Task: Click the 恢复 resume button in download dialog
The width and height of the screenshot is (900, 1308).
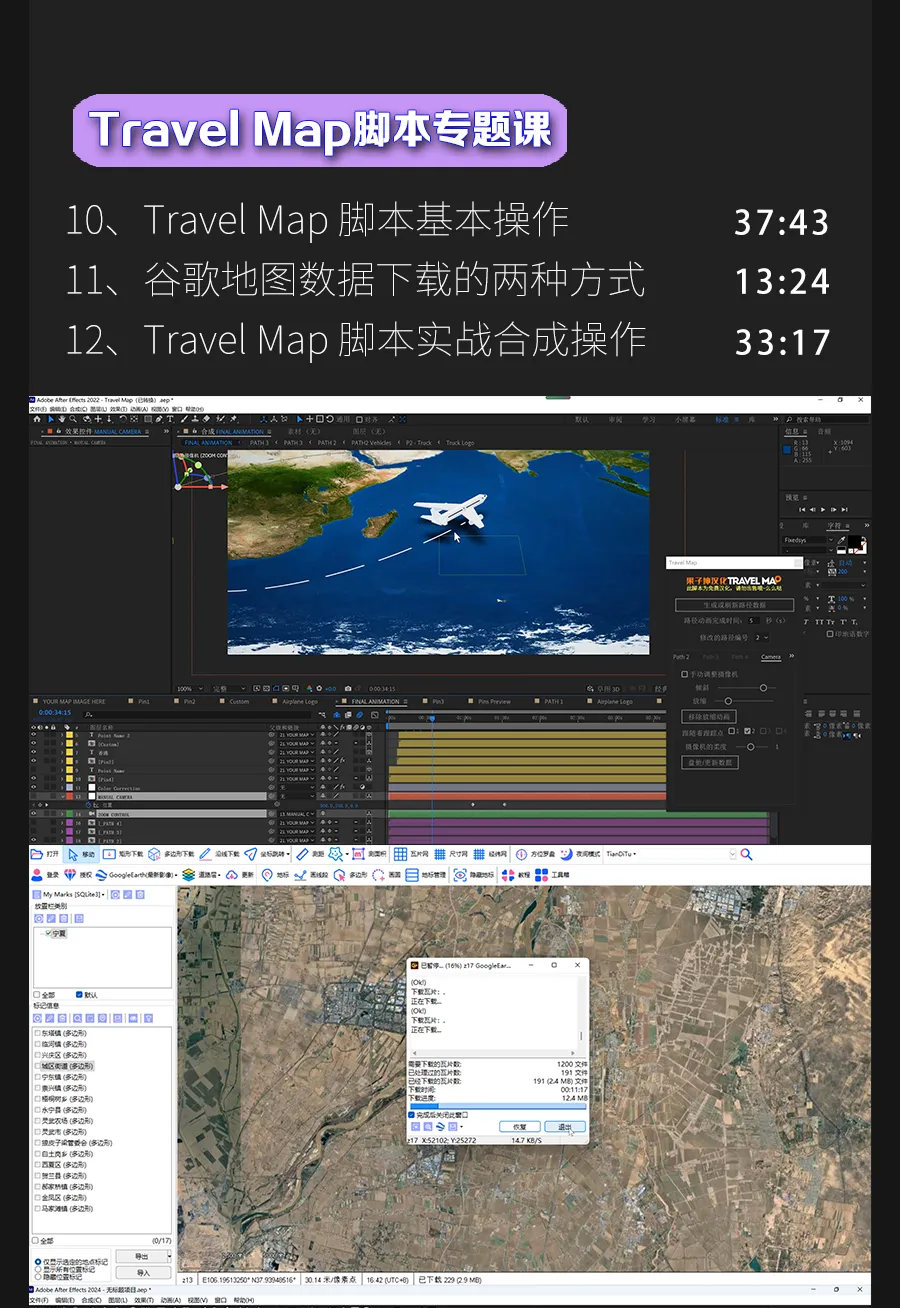Action: tap(520, 1126)
